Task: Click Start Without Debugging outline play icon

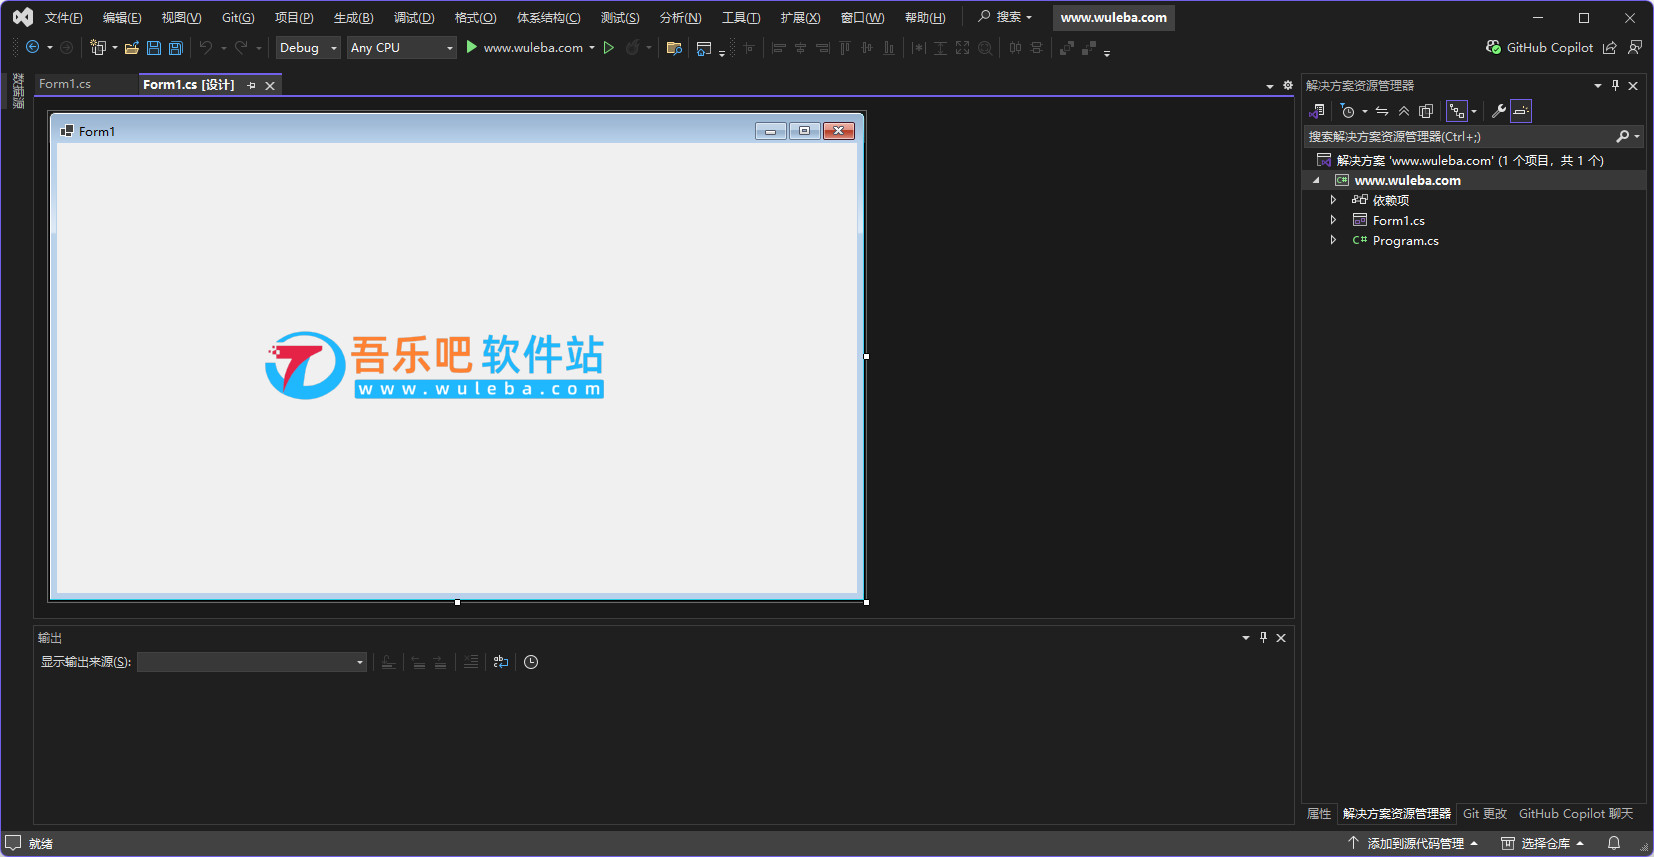Action: point(608,47)
